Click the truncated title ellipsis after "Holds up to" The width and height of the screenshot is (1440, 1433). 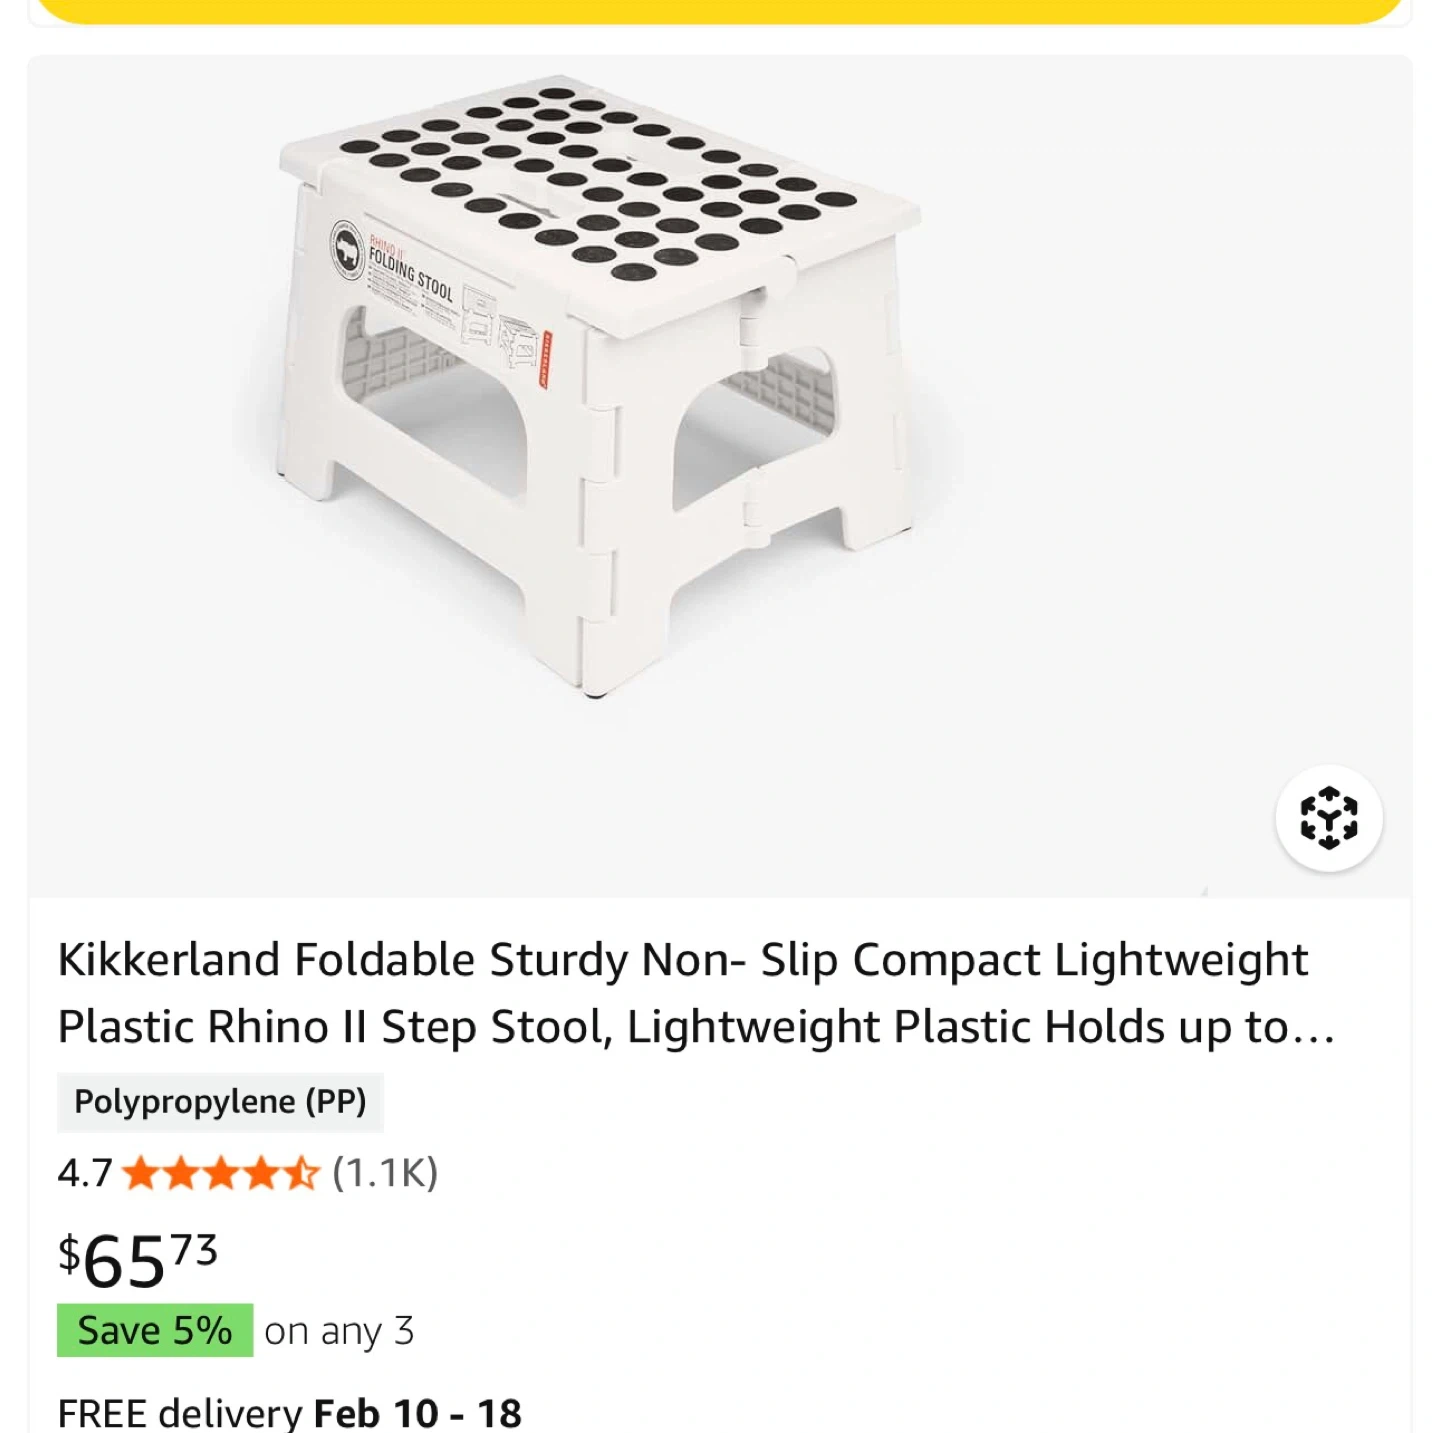click(x=1314, y=1028)
